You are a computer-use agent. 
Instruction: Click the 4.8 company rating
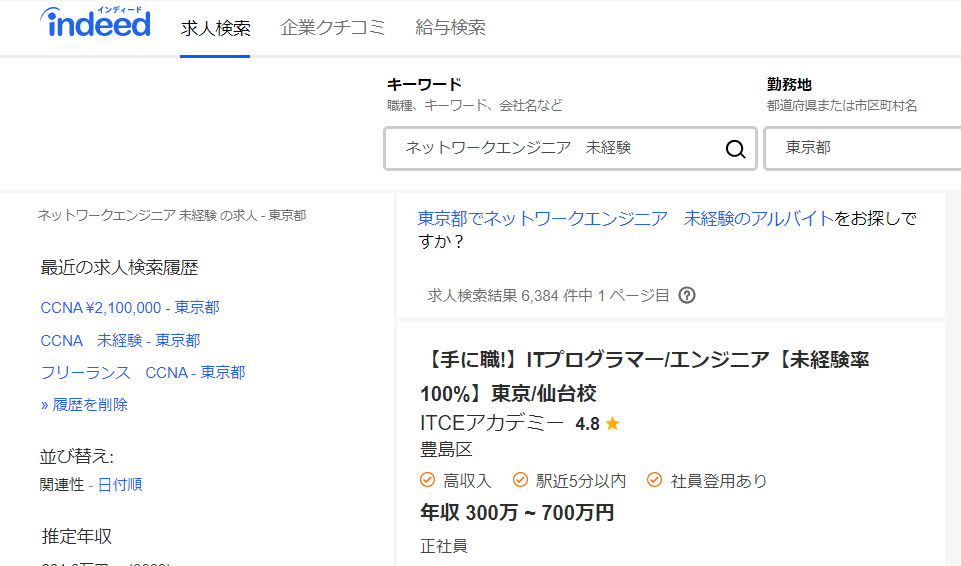[x=587, y=424]
